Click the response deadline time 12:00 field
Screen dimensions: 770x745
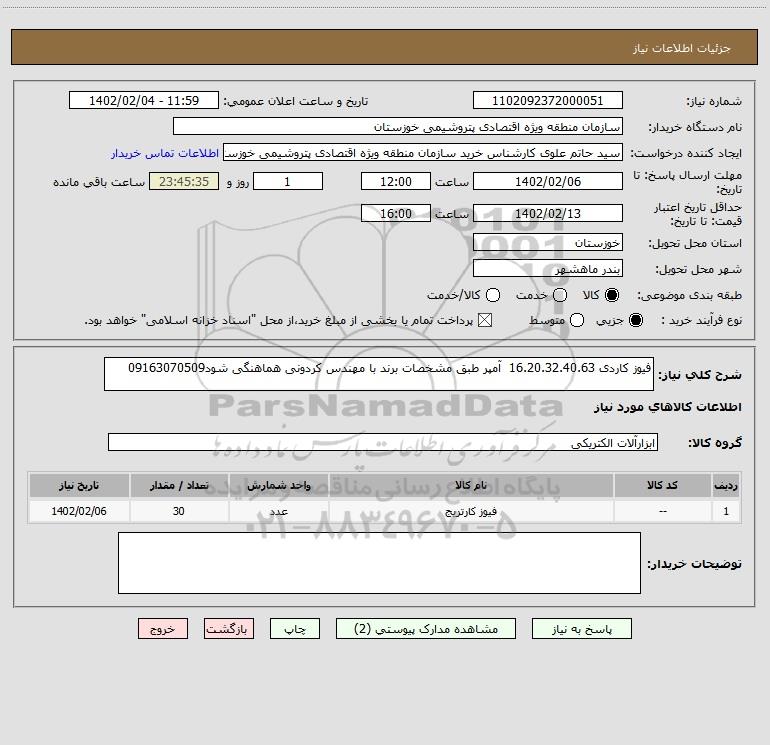(x=396, y=181)
